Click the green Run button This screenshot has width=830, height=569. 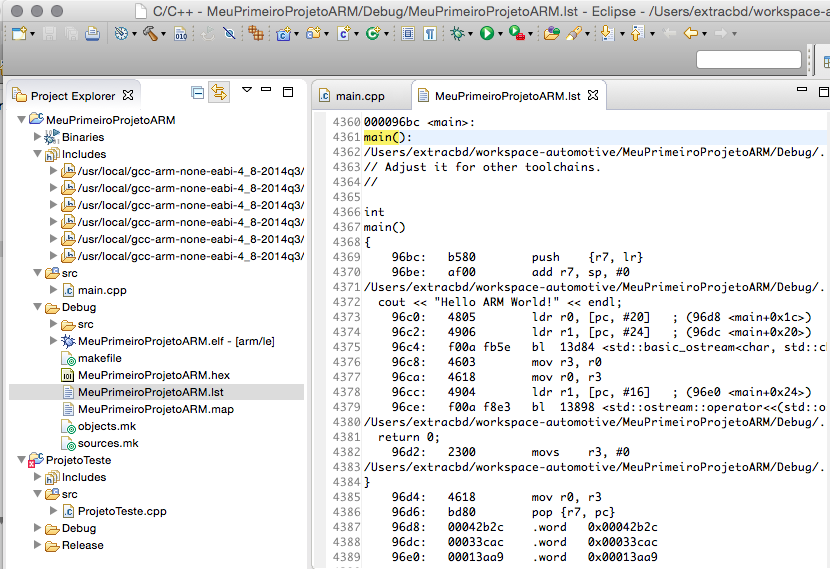486,34
